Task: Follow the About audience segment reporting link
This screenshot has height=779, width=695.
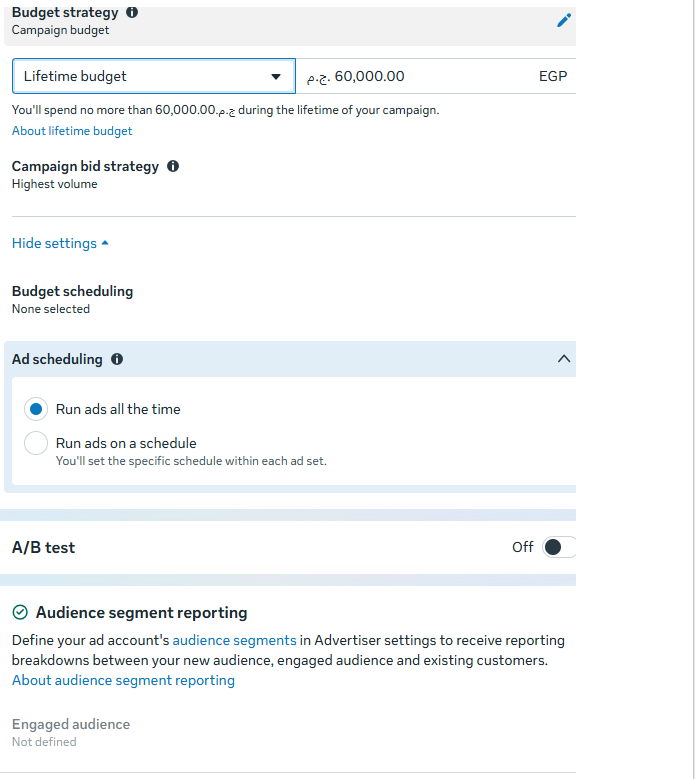Action: (123, 680)
